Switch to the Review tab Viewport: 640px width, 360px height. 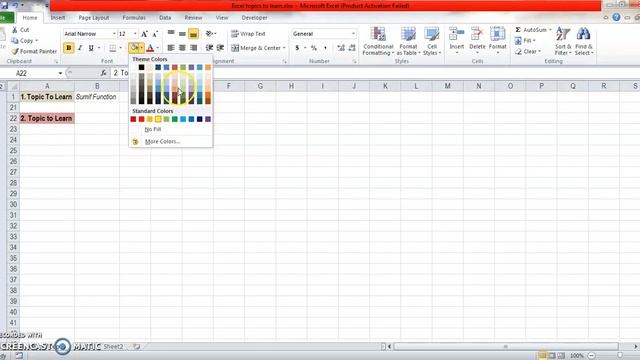click(193, 18)
